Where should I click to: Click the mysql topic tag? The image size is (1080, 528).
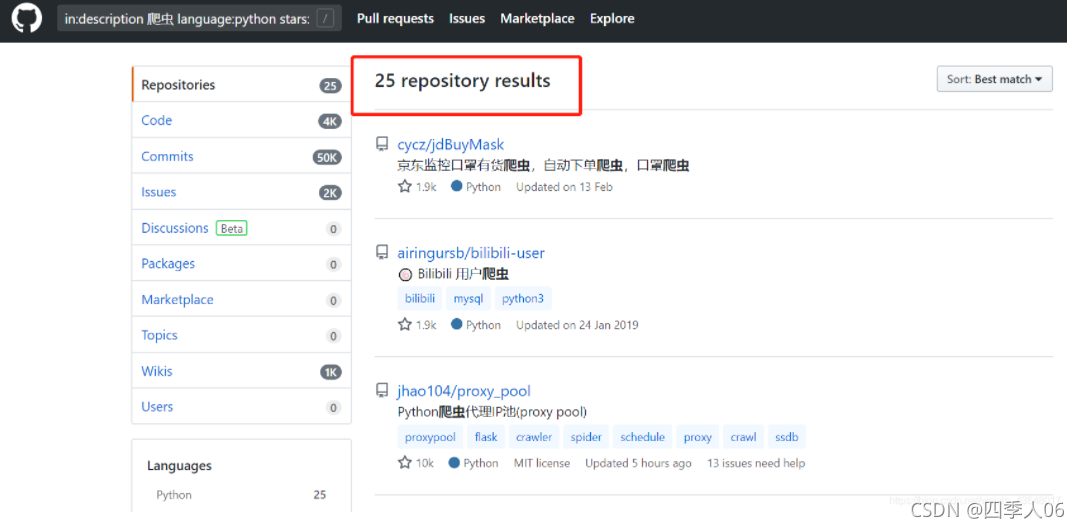point(468,299)
